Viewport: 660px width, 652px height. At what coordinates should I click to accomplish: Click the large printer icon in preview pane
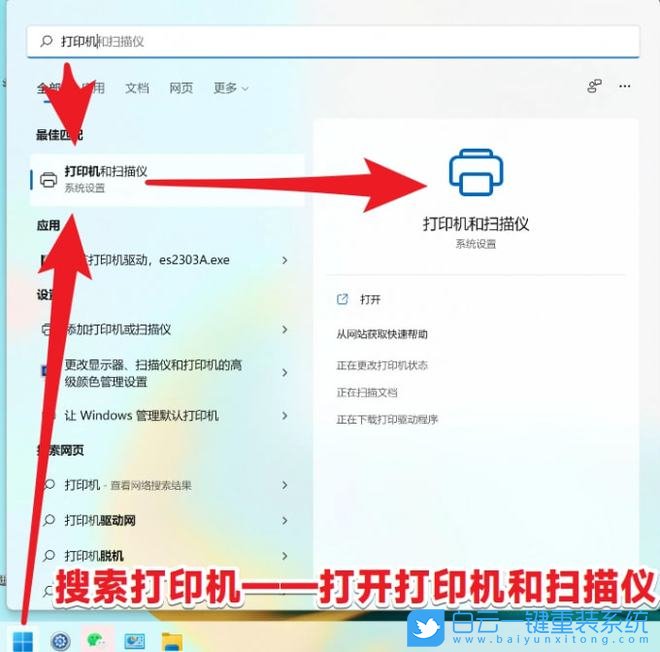pos(476,172)
